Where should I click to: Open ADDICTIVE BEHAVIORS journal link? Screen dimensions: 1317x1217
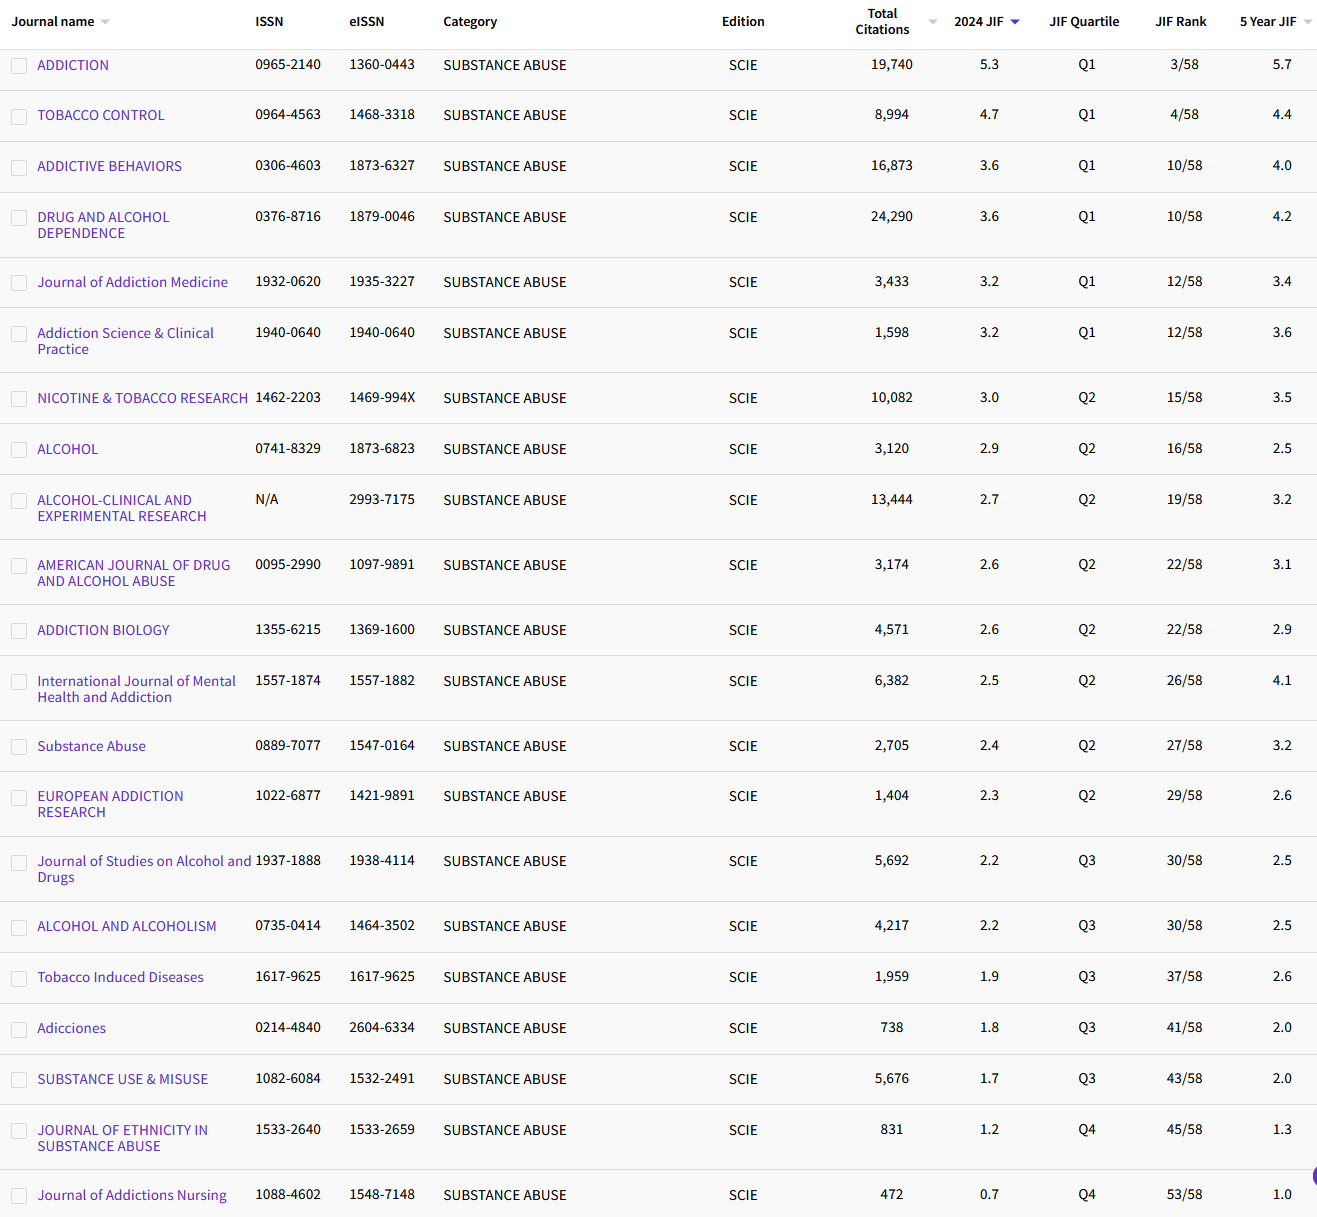[x=109, y=166]
